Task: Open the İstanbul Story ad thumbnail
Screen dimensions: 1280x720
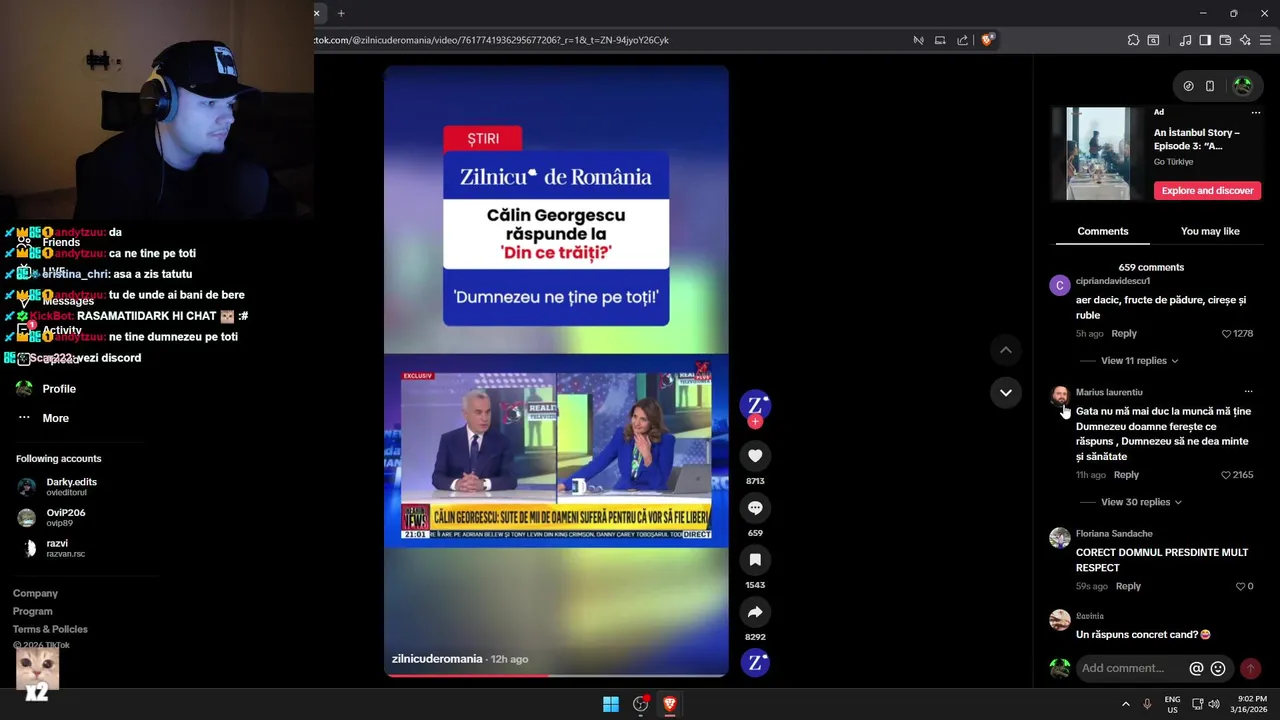Action: point(1098,154)
